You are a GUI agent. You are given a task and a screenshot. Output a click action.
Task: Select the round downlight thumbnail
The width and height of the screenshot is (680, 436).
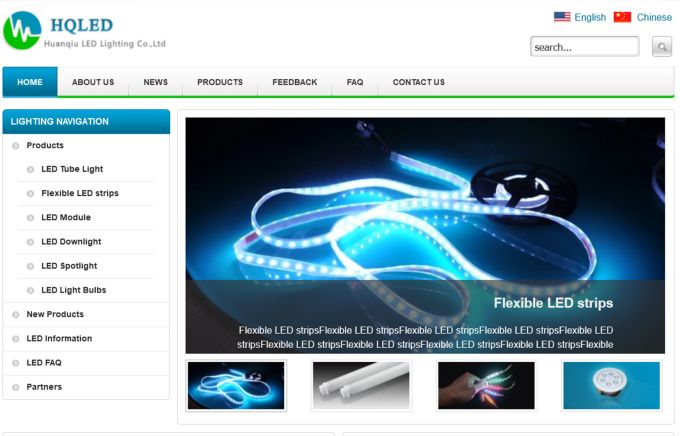(611, 385)
